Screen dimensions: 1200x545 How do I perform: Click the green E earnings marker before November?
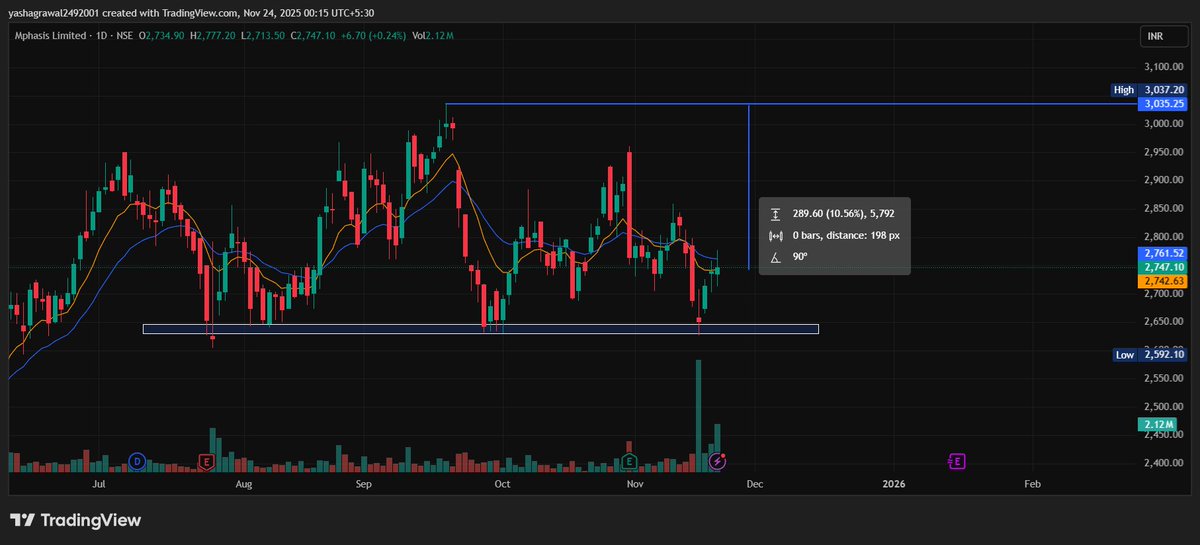(x=630, y=461)
